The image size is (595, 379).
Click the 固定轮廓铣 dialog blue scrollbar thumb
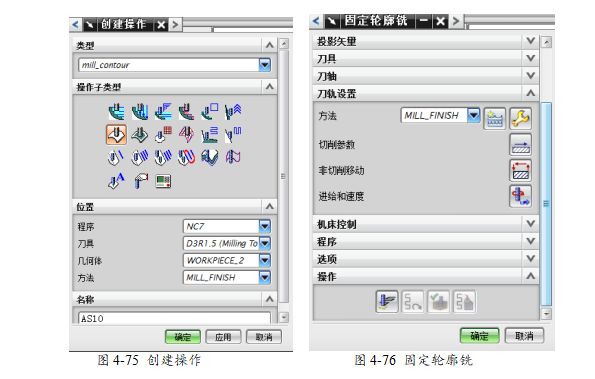[546, 204]
